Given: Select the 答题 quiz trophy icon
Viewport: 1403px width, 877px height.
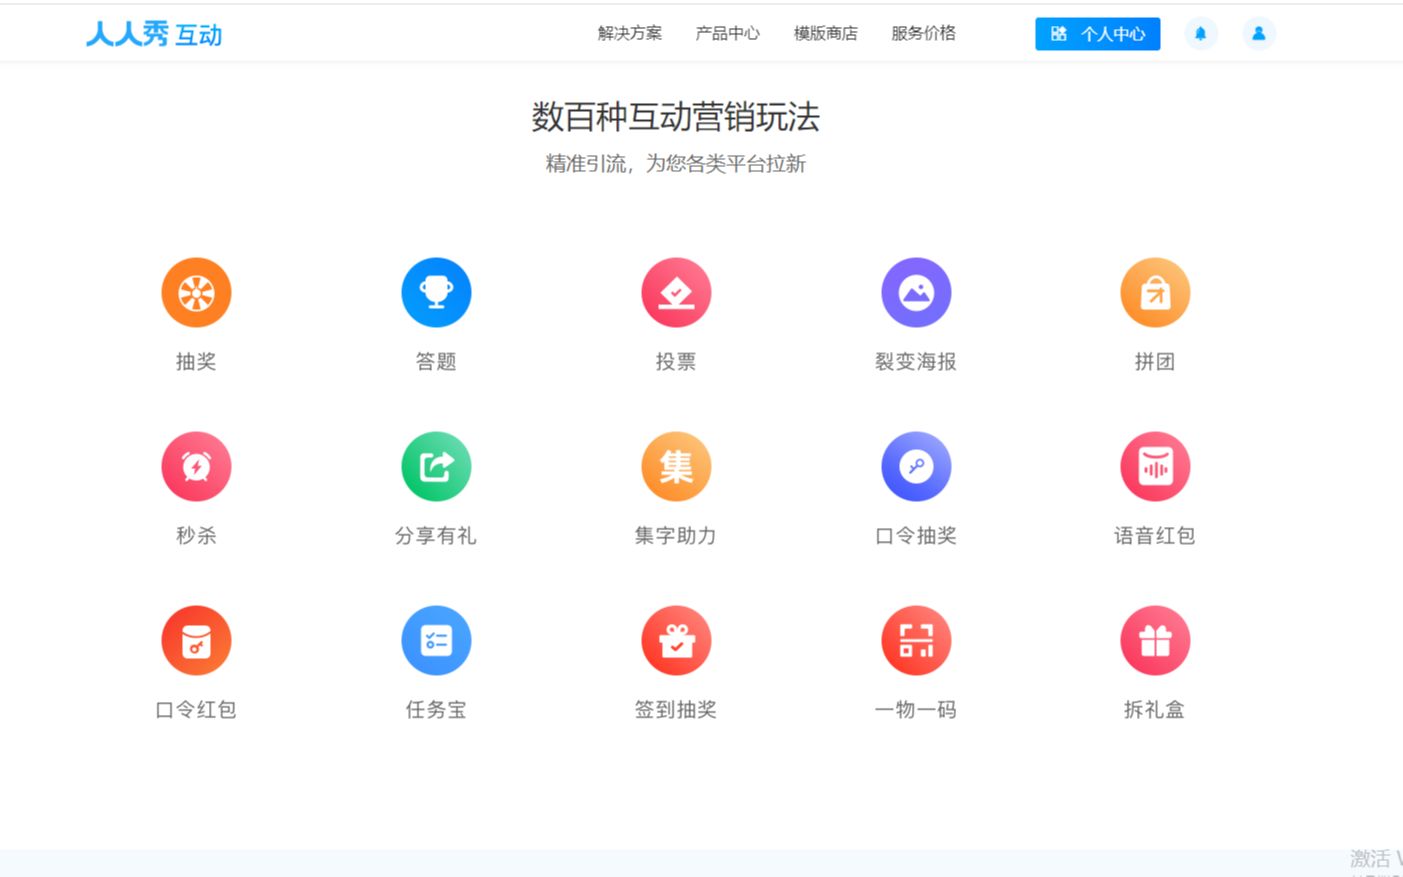Looking at the screenshot, I should point(436,292).
